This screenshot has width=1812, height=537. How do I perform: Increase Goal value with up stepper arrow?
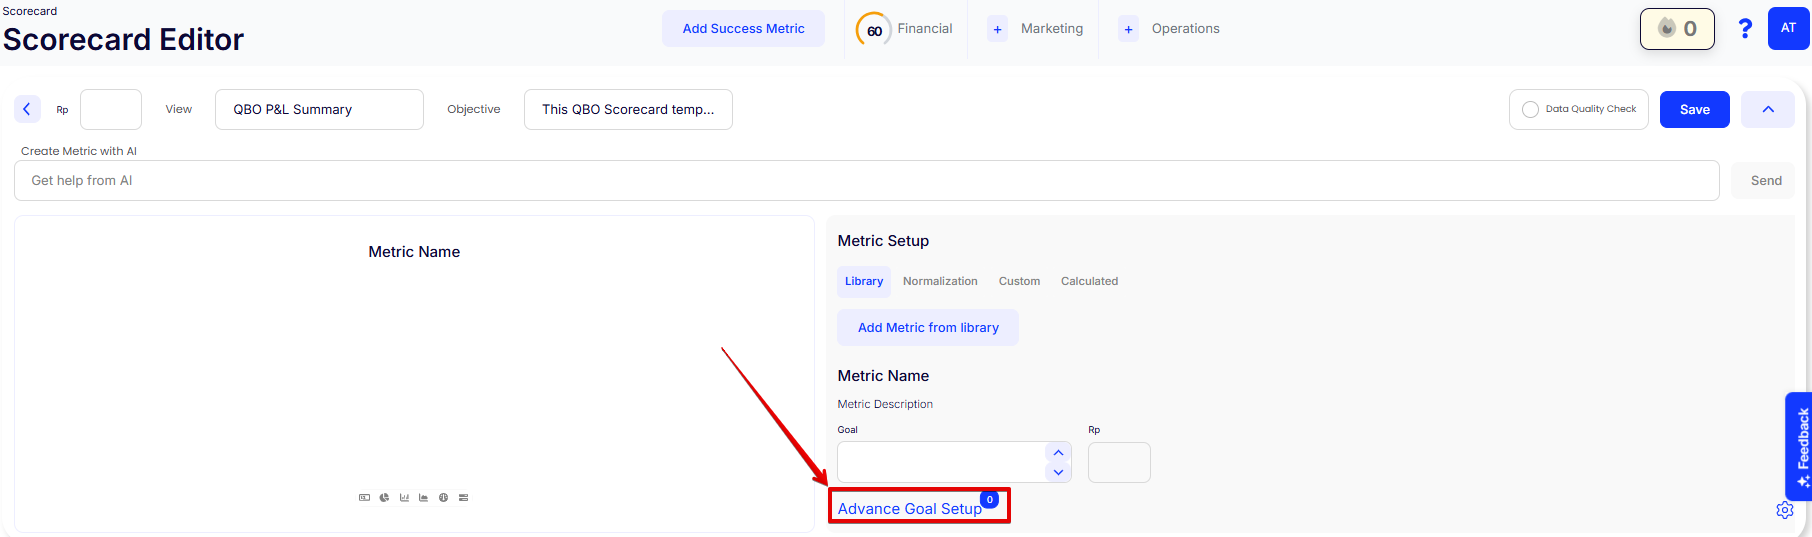(1058, 453)
